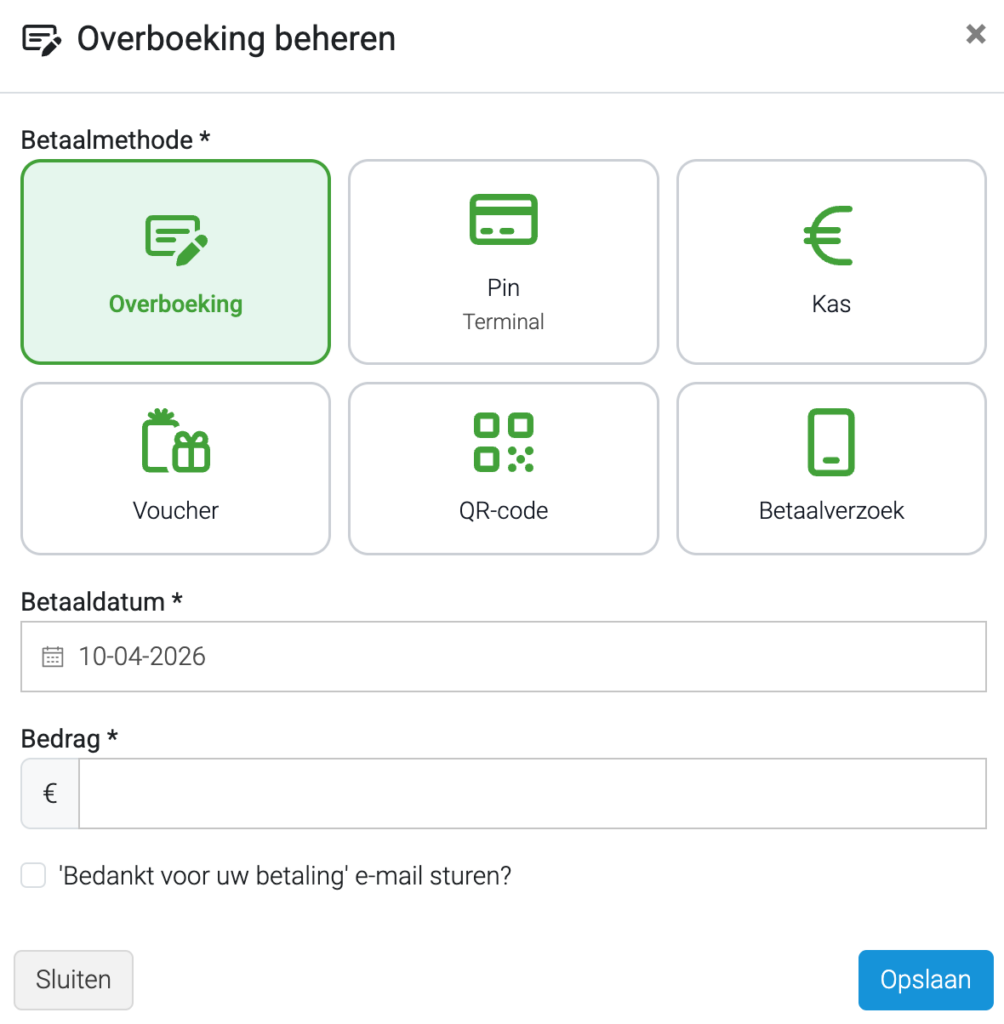Select the Kas euro icon

coord(828,236)
